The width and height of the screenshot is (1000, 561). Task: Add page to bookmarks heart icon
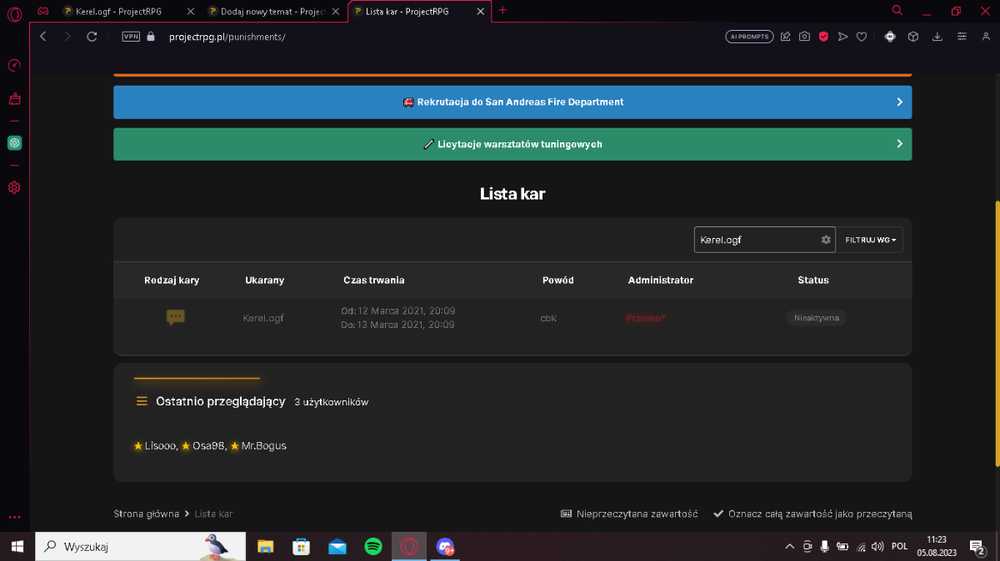pyautogui.click(x=862, y=36)
